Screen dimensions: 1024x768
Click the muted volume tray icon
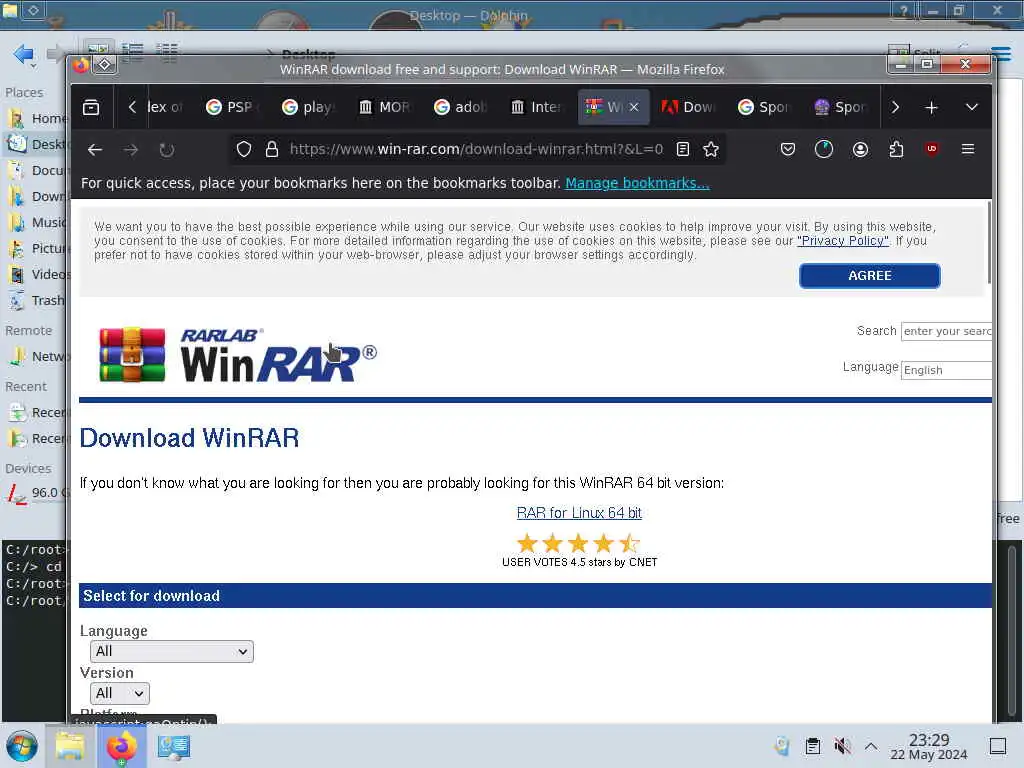click(x=842, y=746)
